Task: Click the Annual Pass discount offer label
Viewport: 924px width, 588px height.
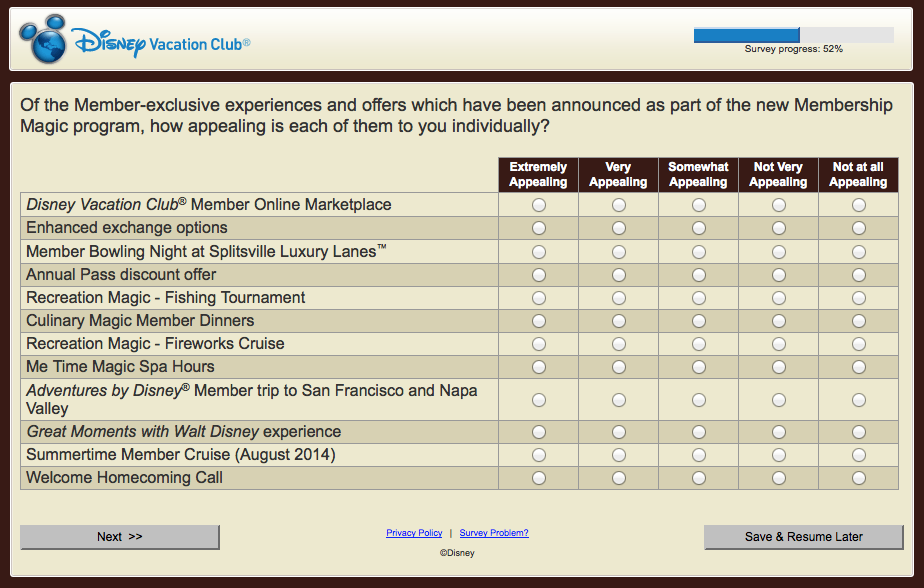Action: 121,275
